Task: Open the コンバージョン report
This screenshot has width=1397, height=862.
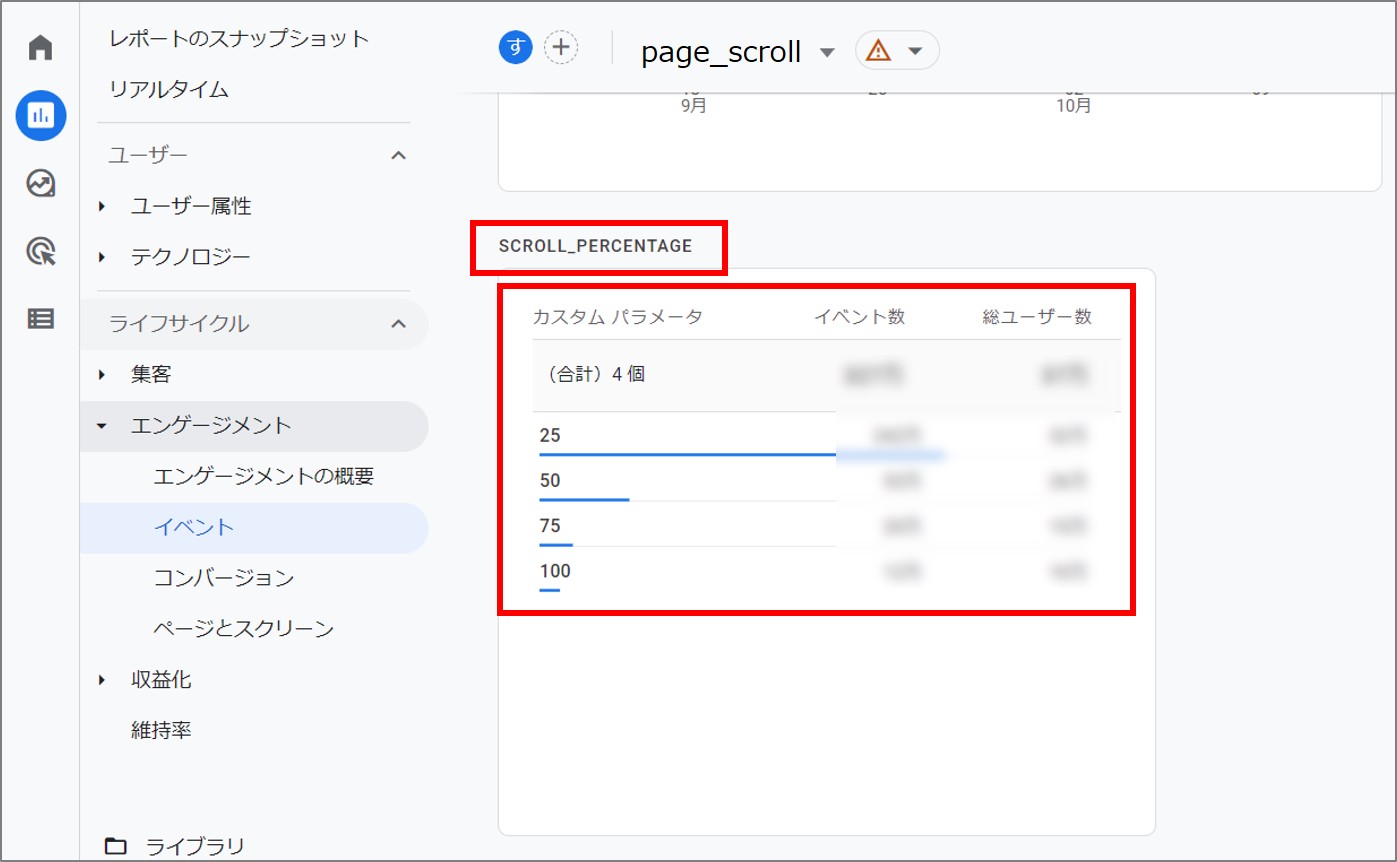Action: (223, 578)
